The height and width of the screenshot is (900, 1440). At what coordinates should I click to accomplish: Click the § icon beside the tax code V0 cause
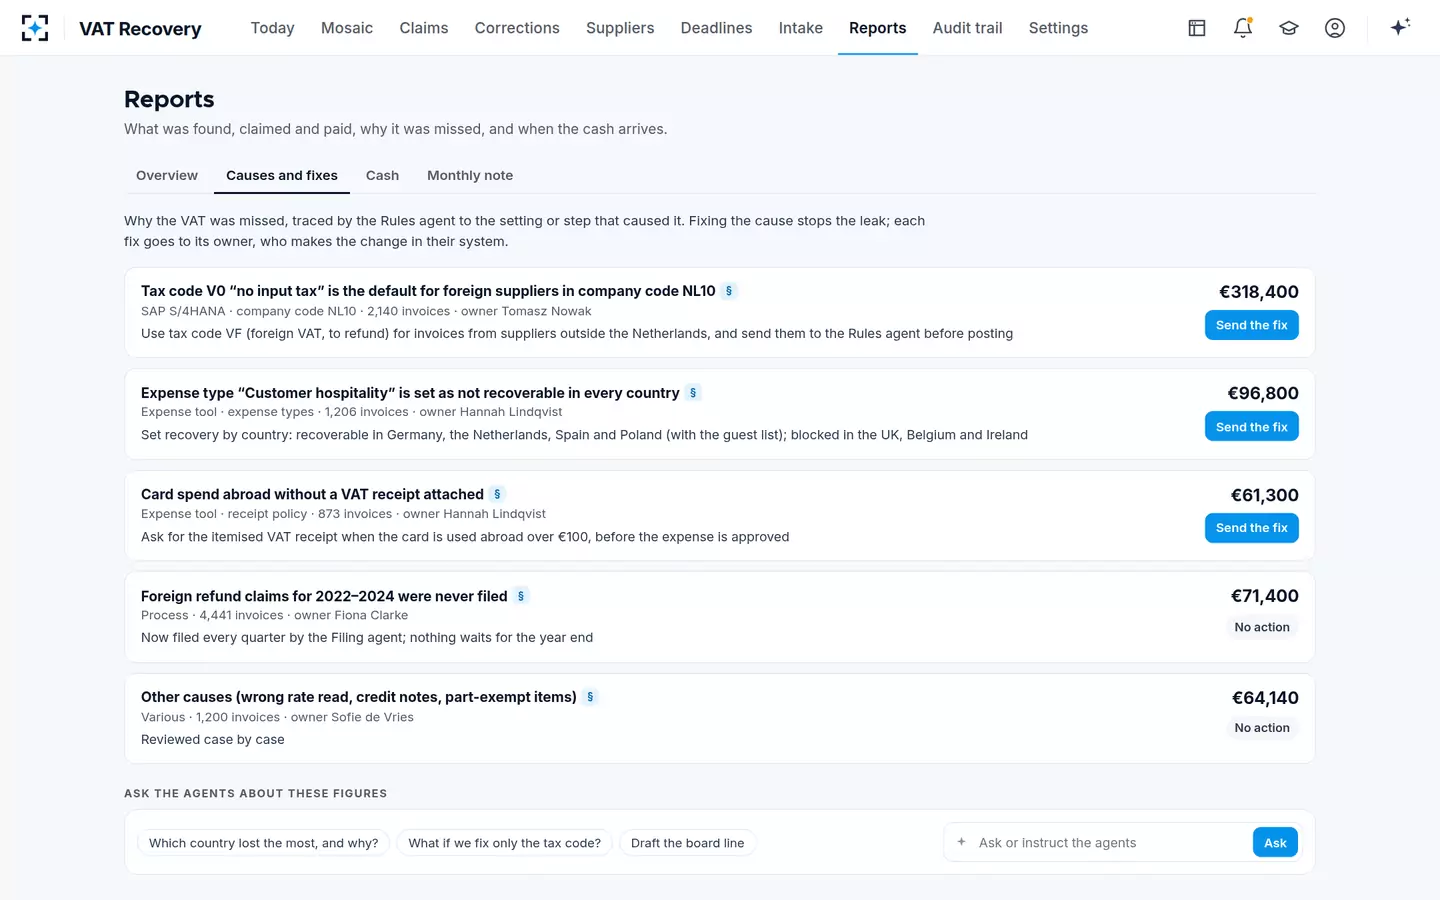(729, 291)
